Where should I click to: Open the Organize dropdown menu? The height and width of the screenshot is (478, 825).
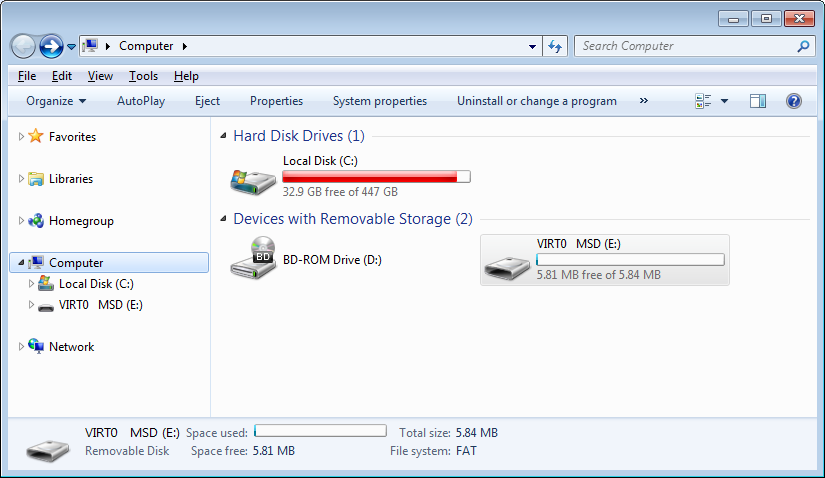coord(56,101)
